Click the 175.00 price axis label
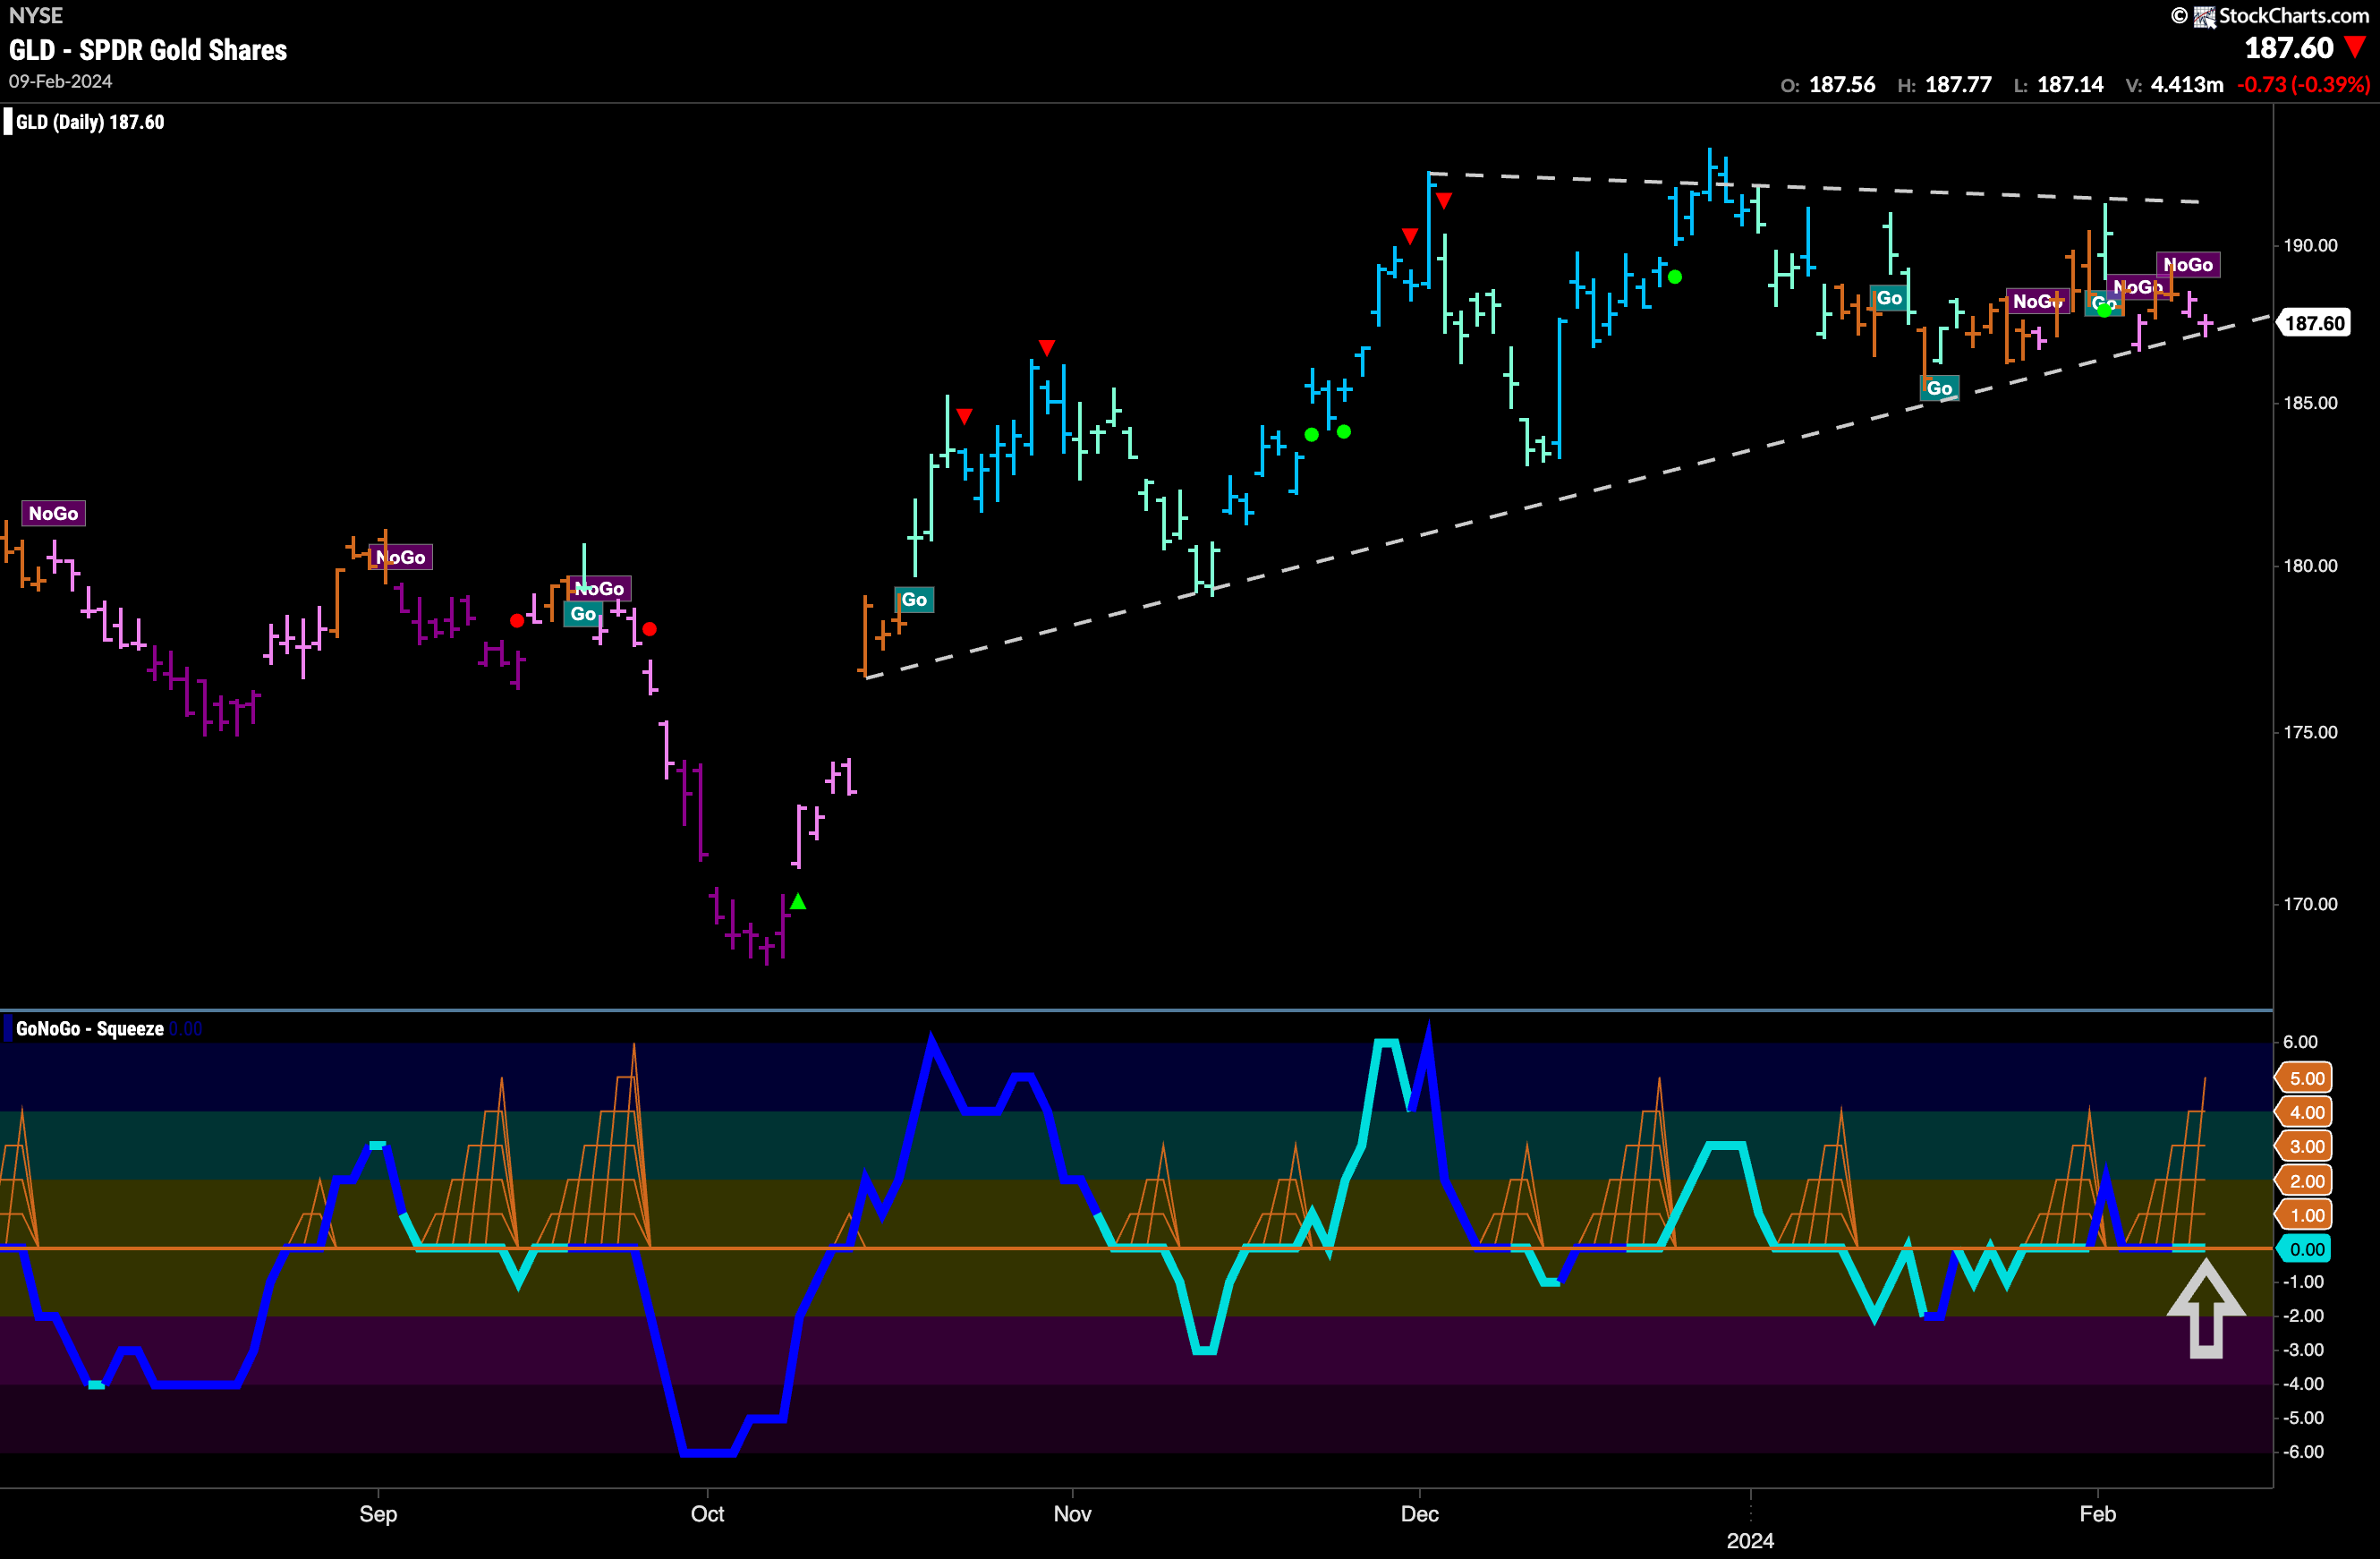Viewport: 2380px width, 1559px height. click(x=2310, y=732)
